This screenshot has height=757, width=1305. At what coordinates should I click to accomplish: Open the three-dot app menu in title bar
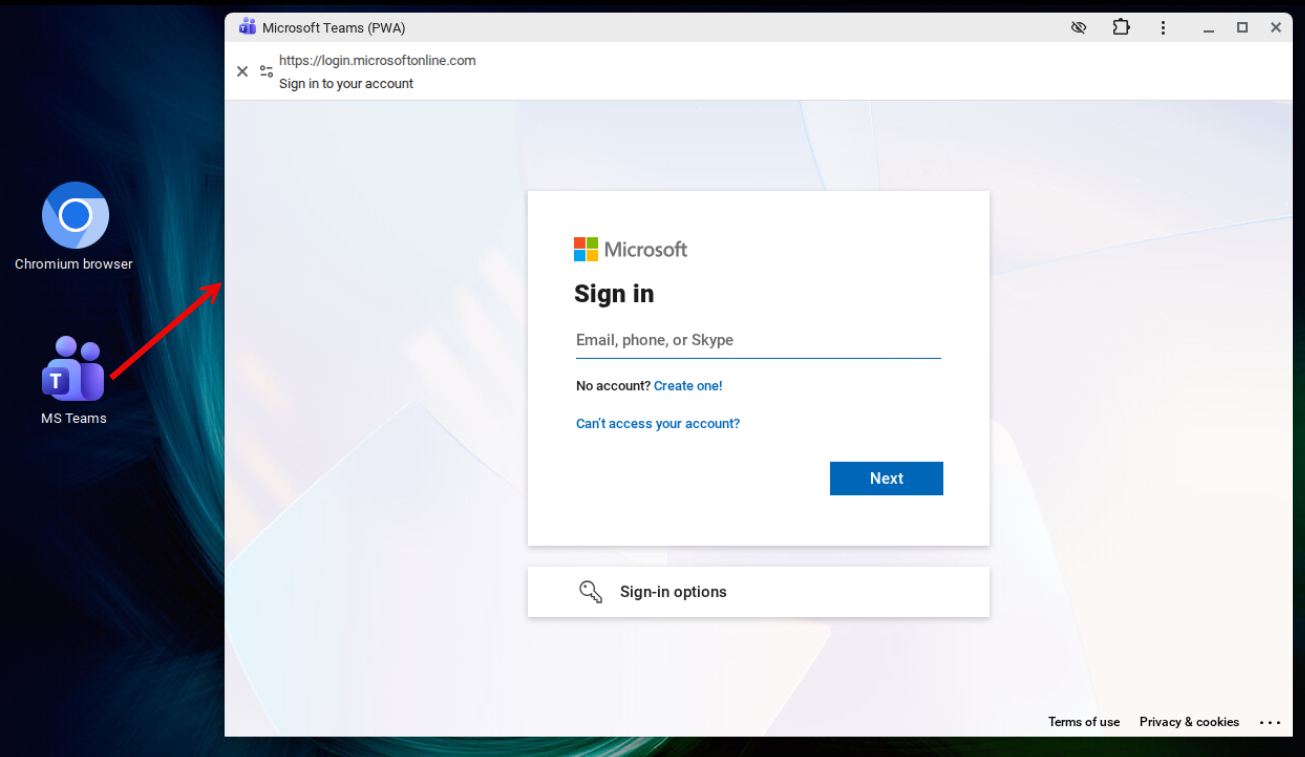(1163, 28)
